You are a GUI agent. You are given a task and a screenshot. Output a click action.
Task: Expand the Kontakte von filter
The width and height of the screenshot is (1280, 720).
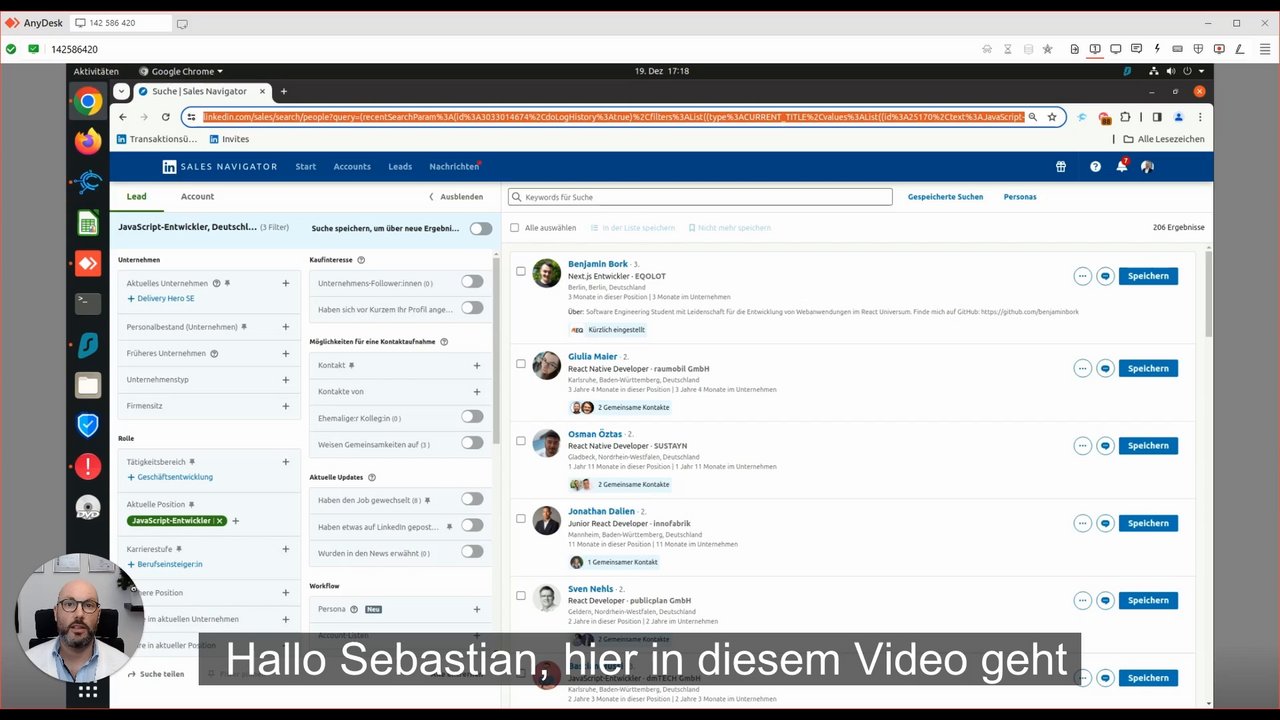(x=477, y=392)
